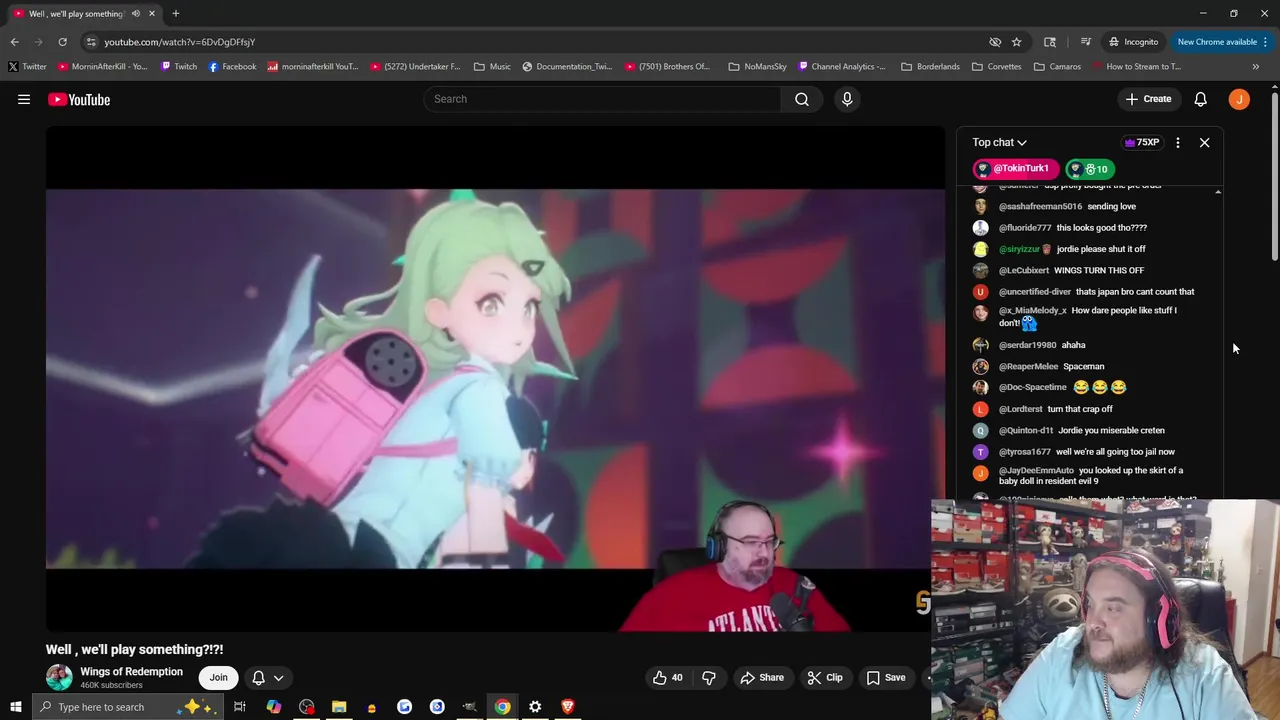Click the 75XP chat points badge
1280x720 pixels.
(x=1142, y=143)
